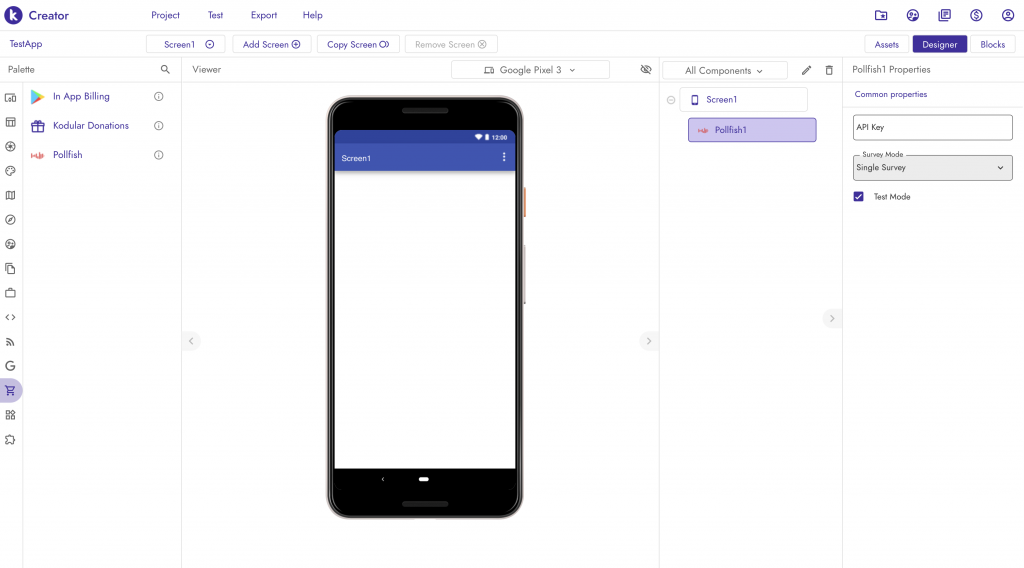Show info for Kodular Donations
Image resolution: width=1024 pixels, height=568 pixels.
click(158, 125)
